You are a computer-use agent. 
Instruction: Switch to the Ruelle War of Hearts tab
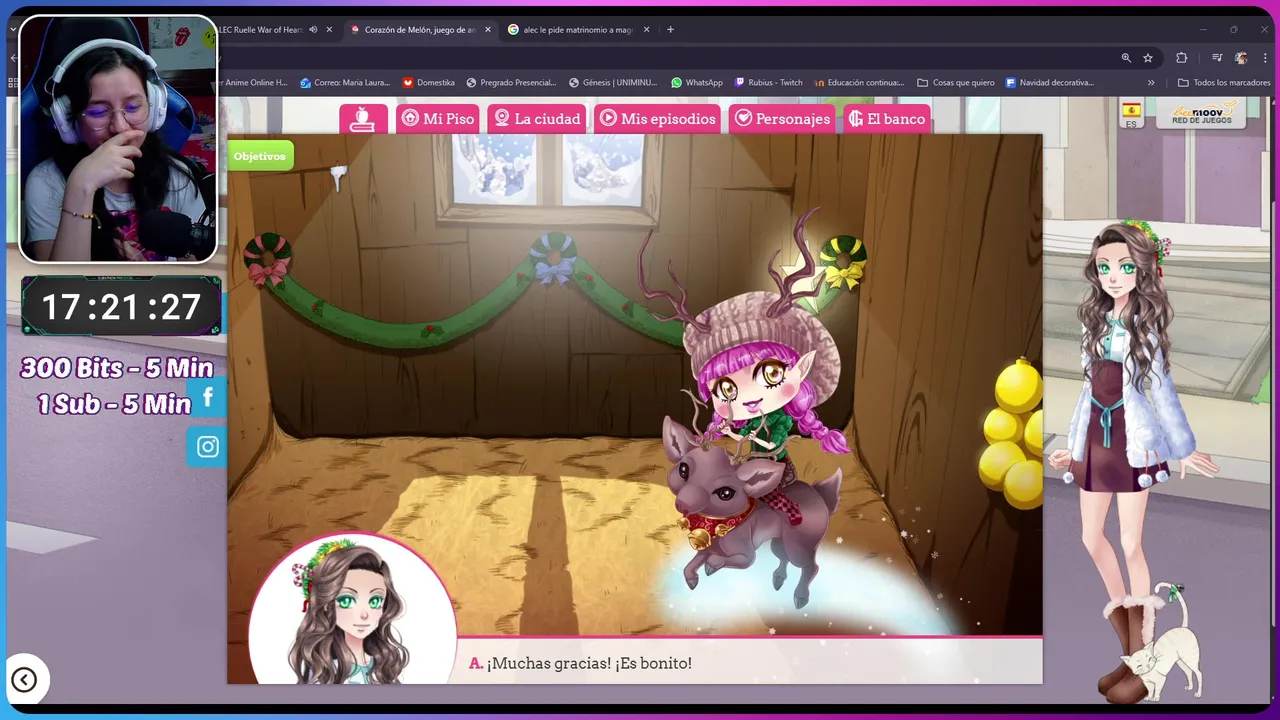coord(260,30)
